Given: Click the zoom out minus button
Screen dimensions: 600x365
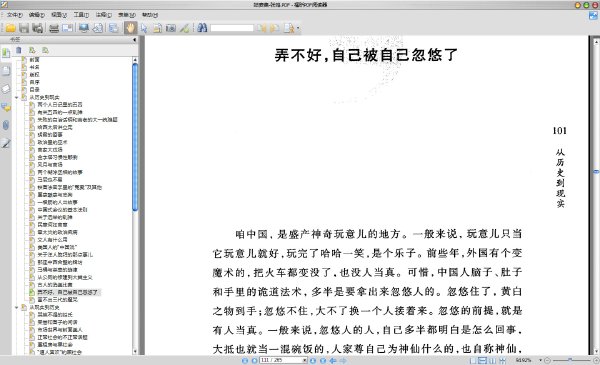Looking at the screenshot, I should 548,360.
